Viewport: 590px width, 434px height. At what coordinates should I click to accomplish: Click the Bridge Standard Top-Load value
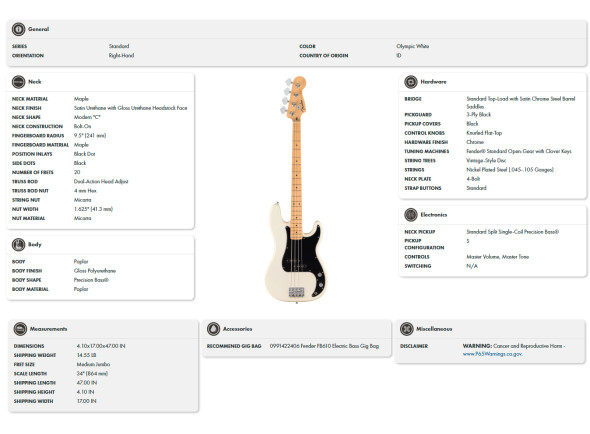[521, 102]
